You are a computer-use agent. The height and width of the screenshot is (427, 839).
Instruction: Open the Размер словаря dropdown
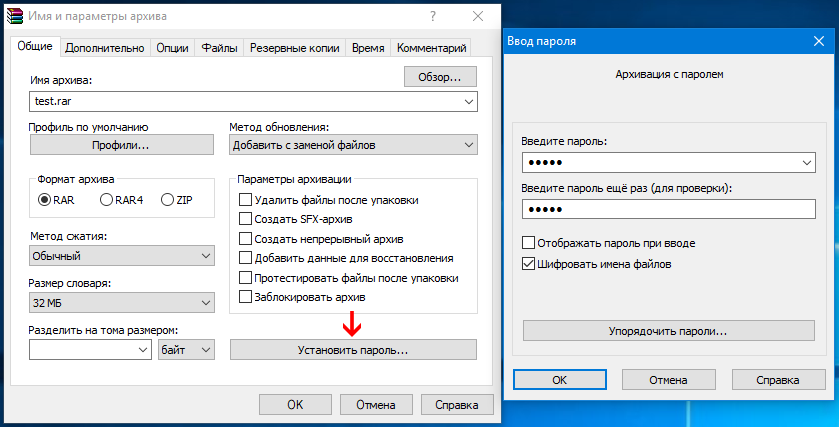(x=121, y=303)
